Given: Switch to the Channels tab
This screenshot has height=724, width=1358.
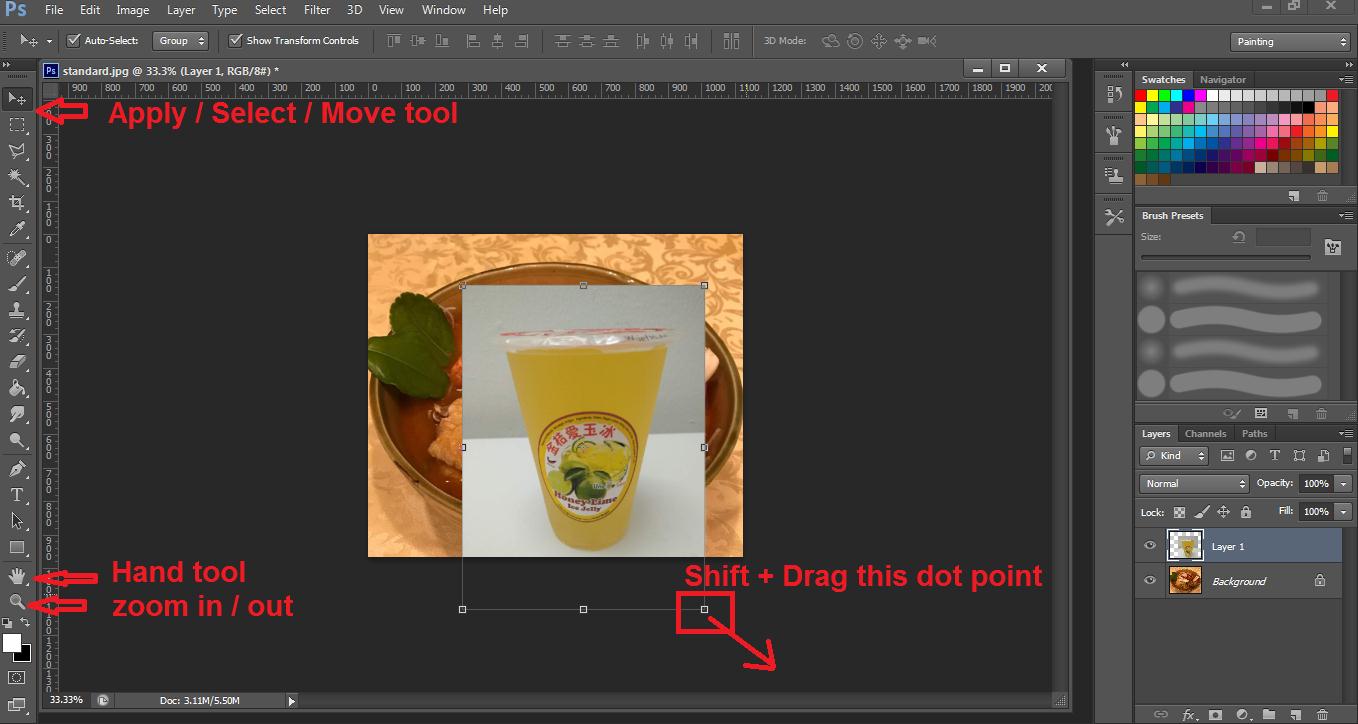Looking at the screenshot, I should tap(1205, 434).
